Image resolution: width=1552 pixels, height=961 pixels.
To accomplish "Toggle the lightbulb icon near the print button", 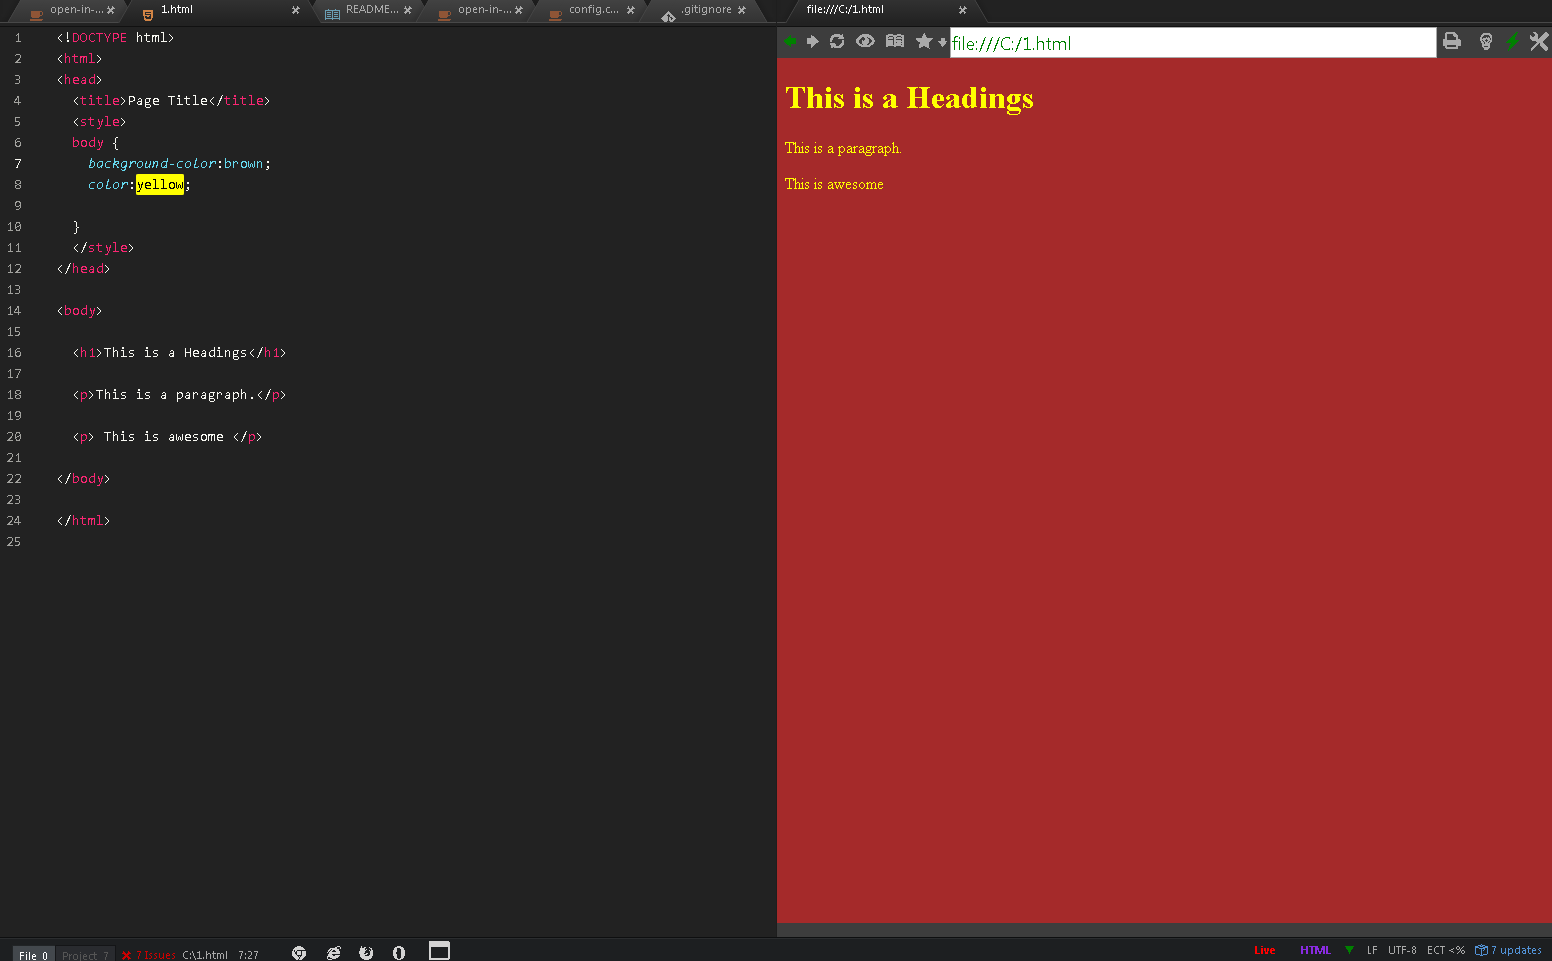I will (1485, 41).
